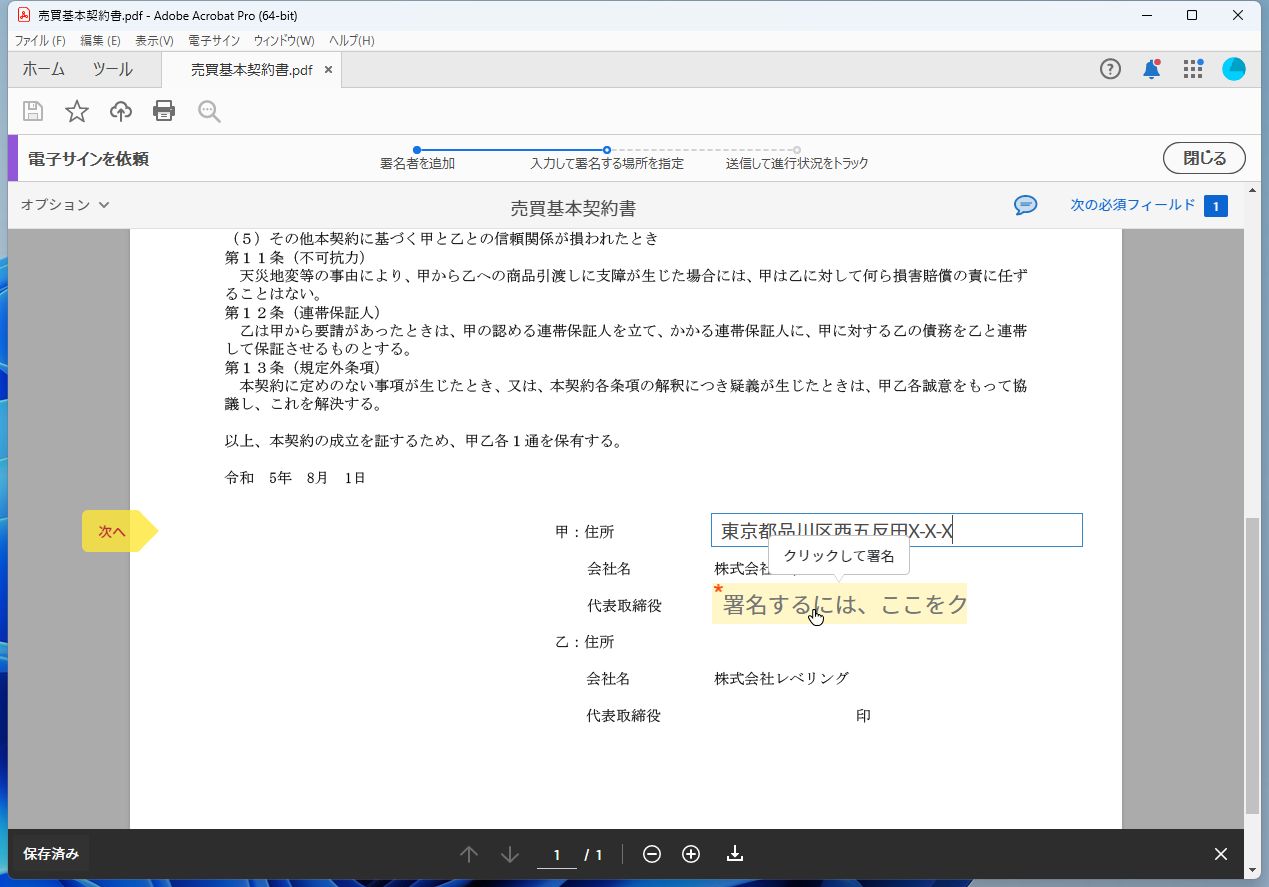Open the 電子サイン menu
The height and width of the screenshot is (887, 1269).
click(213, 40)
